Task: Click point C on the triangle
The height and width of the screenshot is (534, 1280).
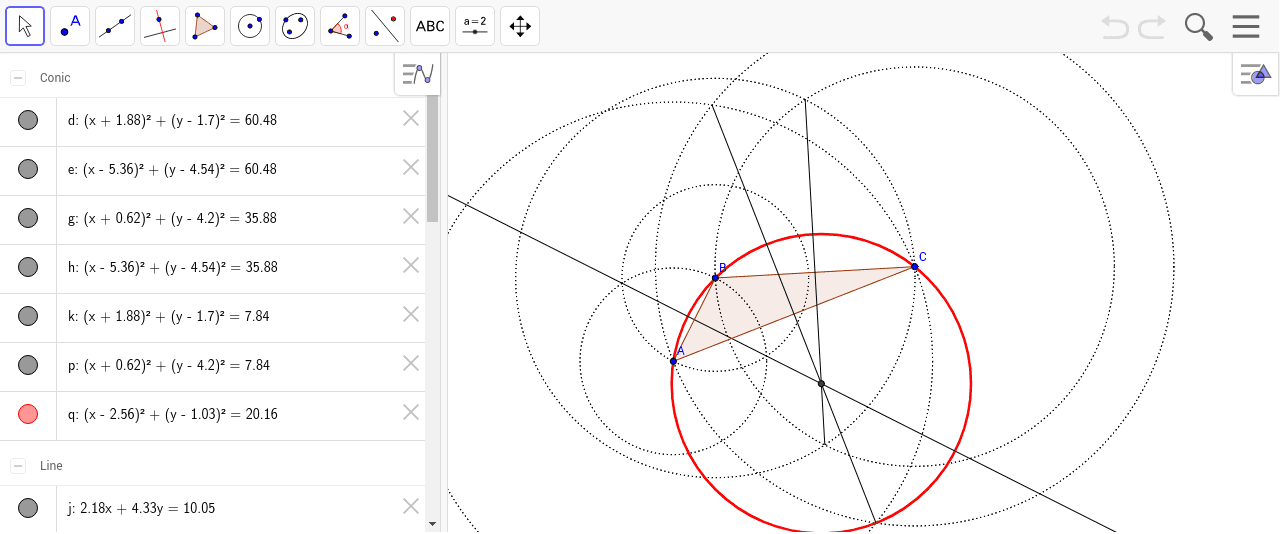Action: (914, 266)
